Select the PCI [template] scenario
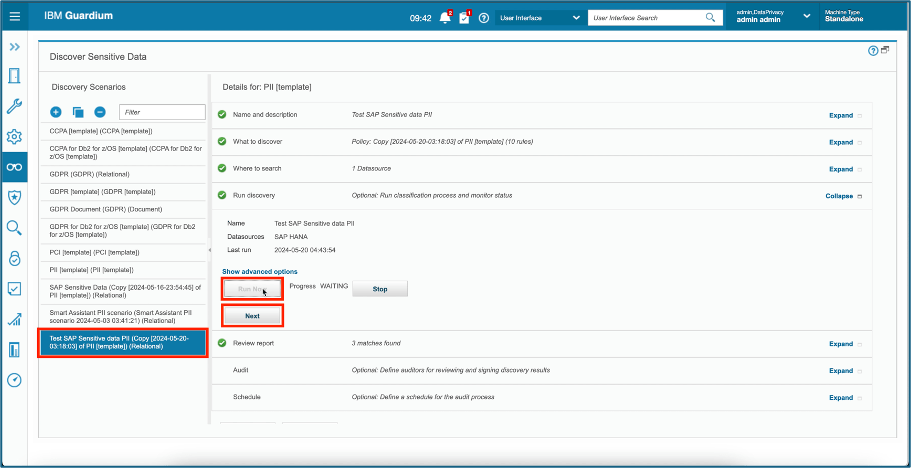Viewport: 912px width, 468px height. click(x=123, y=252)
